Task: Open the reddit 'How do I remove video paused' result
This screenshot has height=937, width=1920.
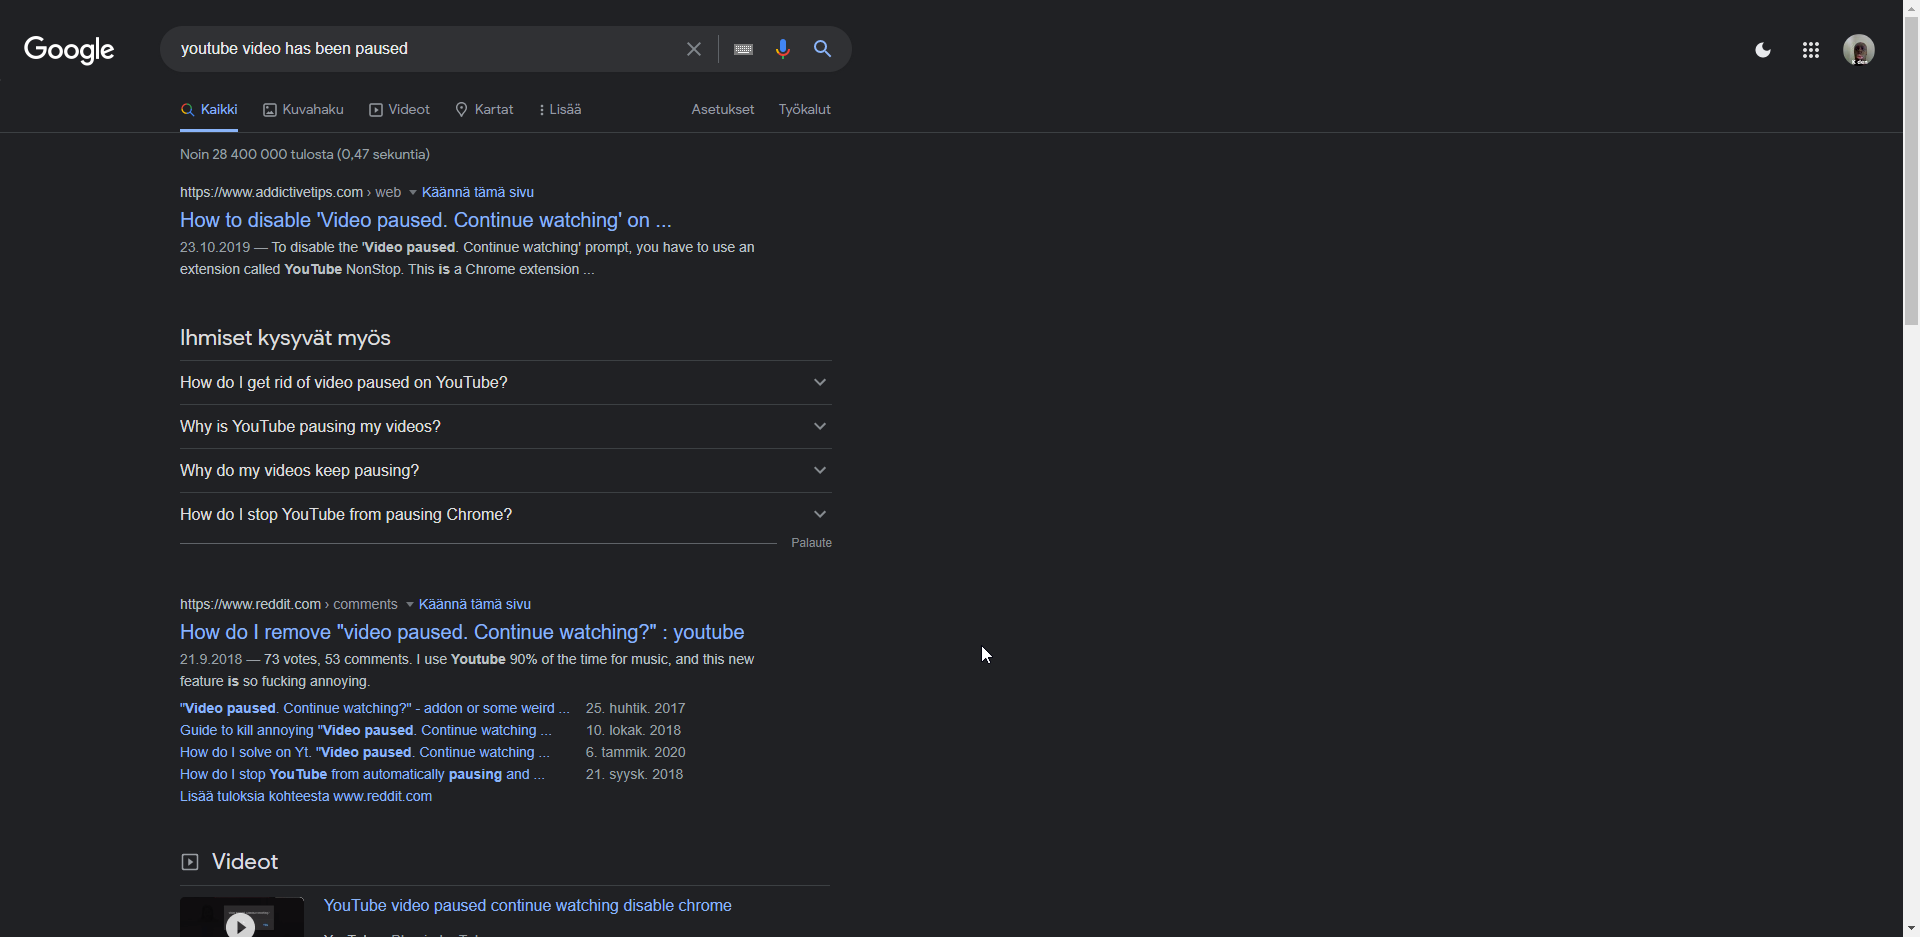Action: 461,632
